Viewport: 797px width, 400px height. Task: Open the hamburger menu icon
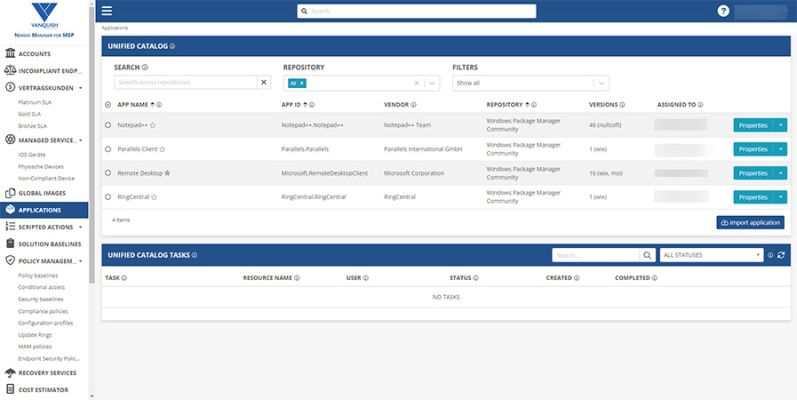[x=107, y=11]
